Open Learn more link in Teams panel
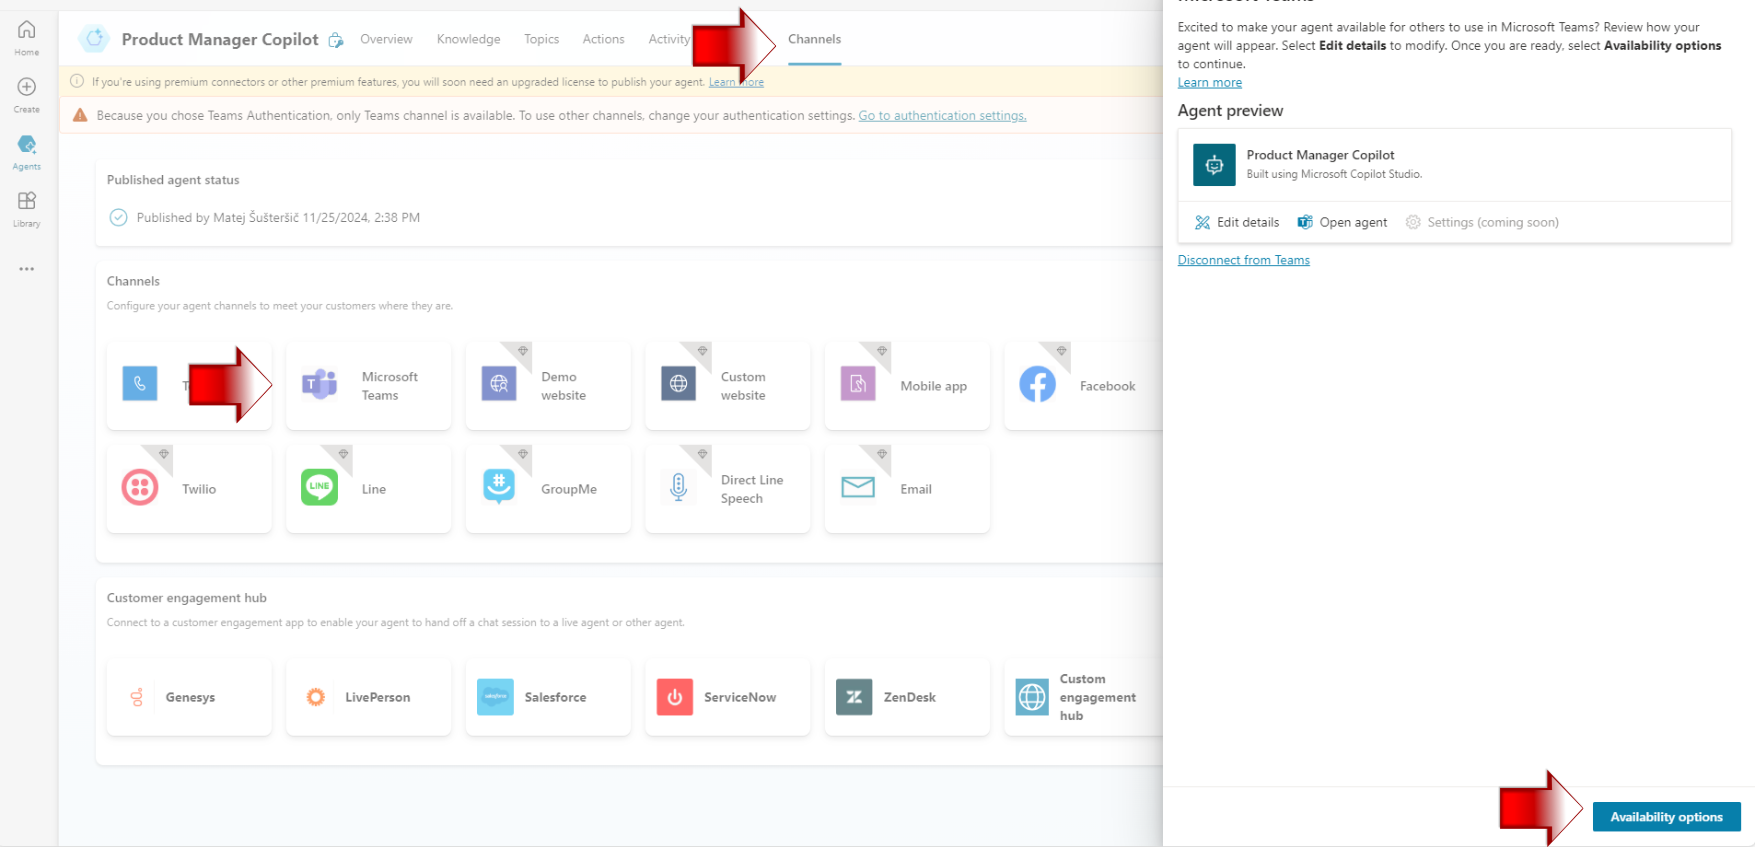The image size is (1755, 847). coord(1209,83)
